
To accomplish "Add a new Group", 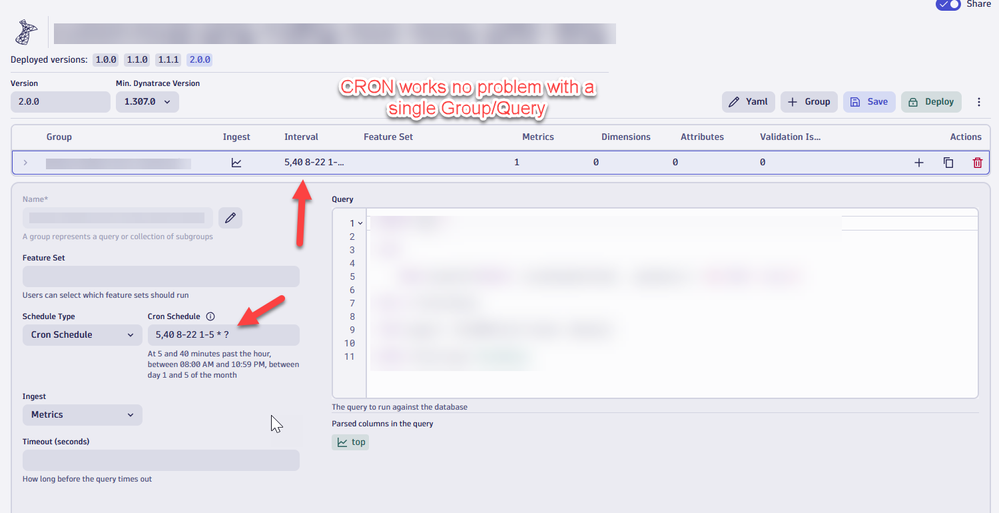I will (809, 102).
